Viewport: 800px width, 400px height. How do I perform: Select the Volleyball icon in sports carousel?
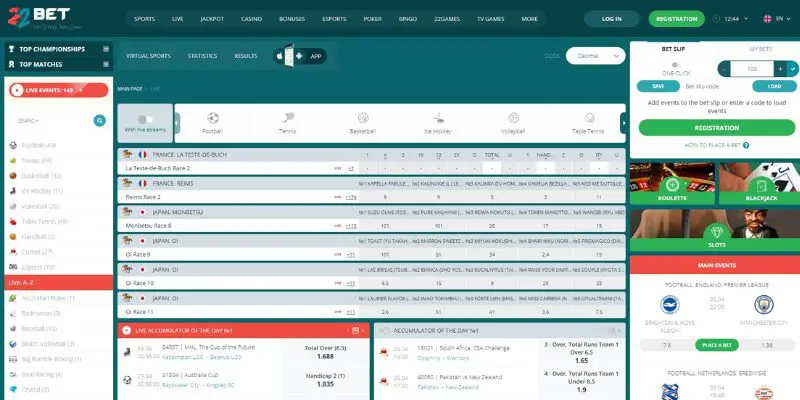(x=513, y=118)
